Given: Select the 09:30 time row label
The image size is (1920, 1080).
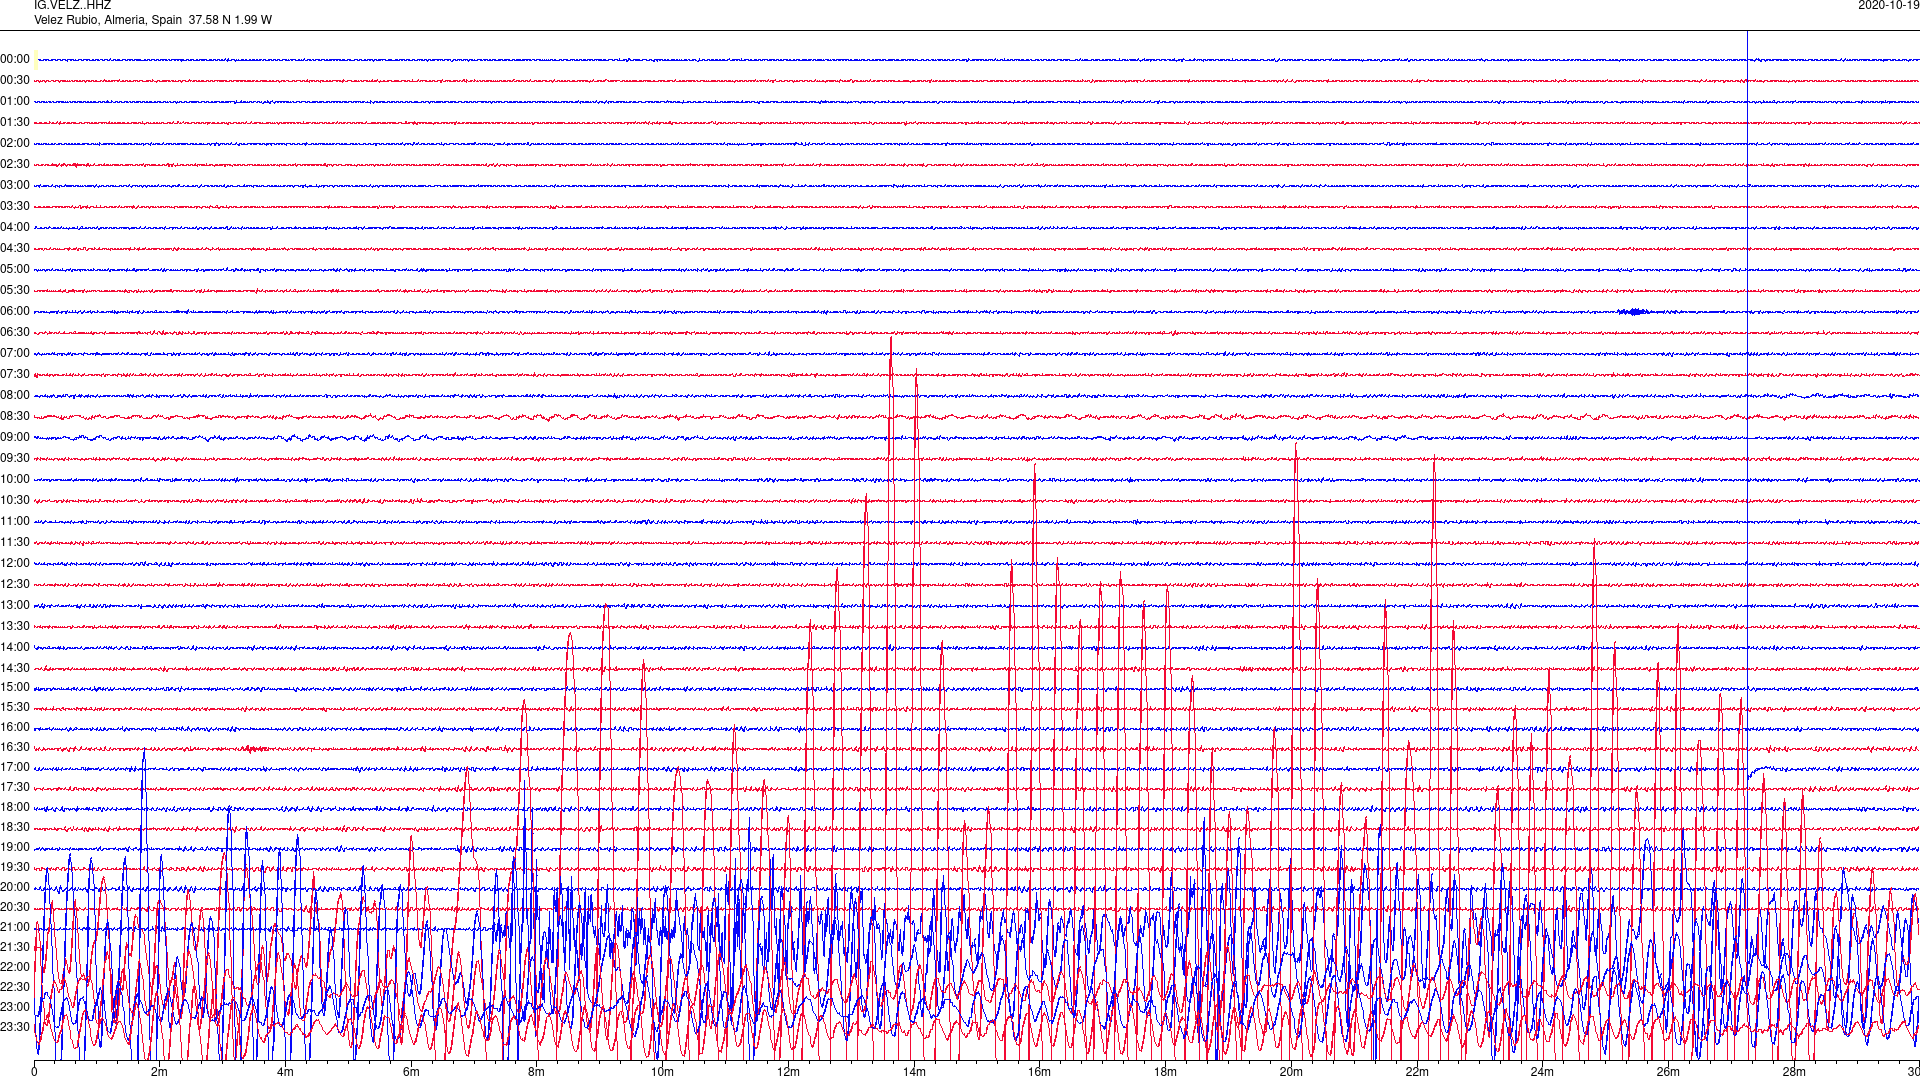Looking at the screenshot, I should coord(15,458).
